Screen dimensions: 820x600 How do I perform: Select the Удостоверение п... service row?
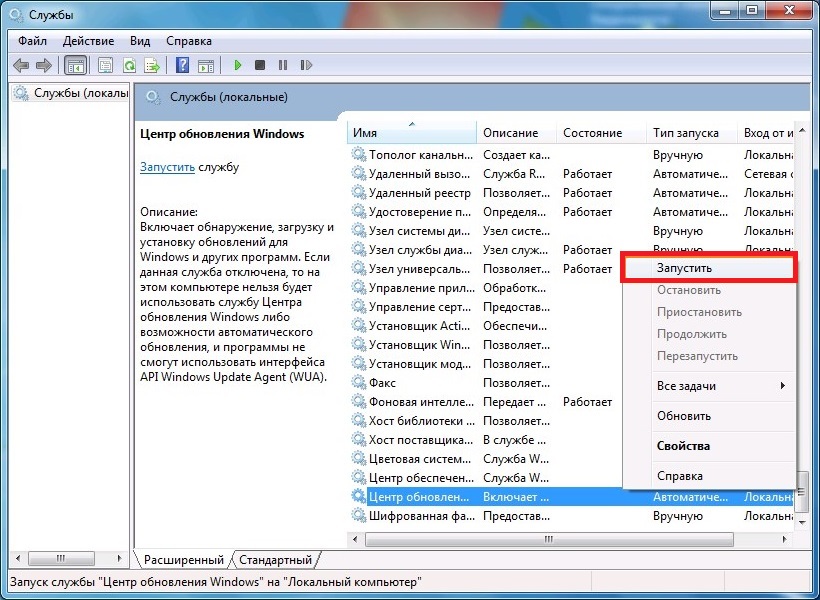click(571, 212)
